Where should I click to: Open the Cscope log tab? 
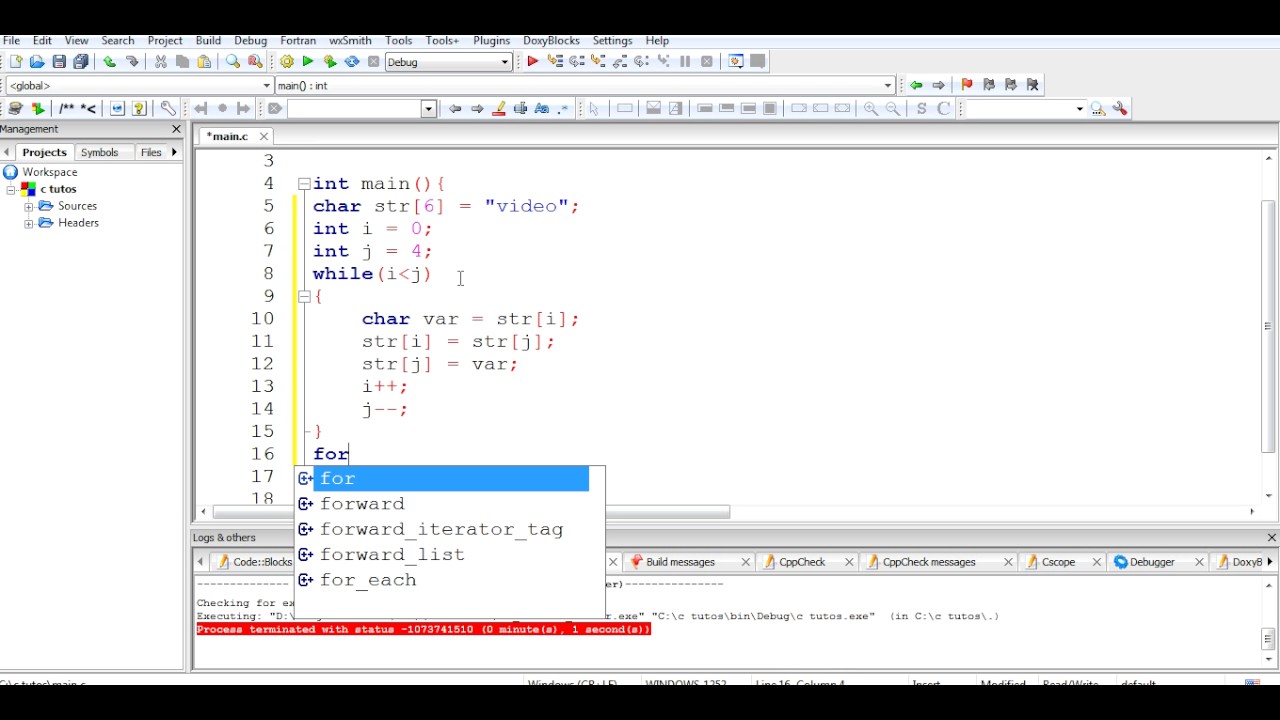pyautogui.click(x=1058, y=562)
